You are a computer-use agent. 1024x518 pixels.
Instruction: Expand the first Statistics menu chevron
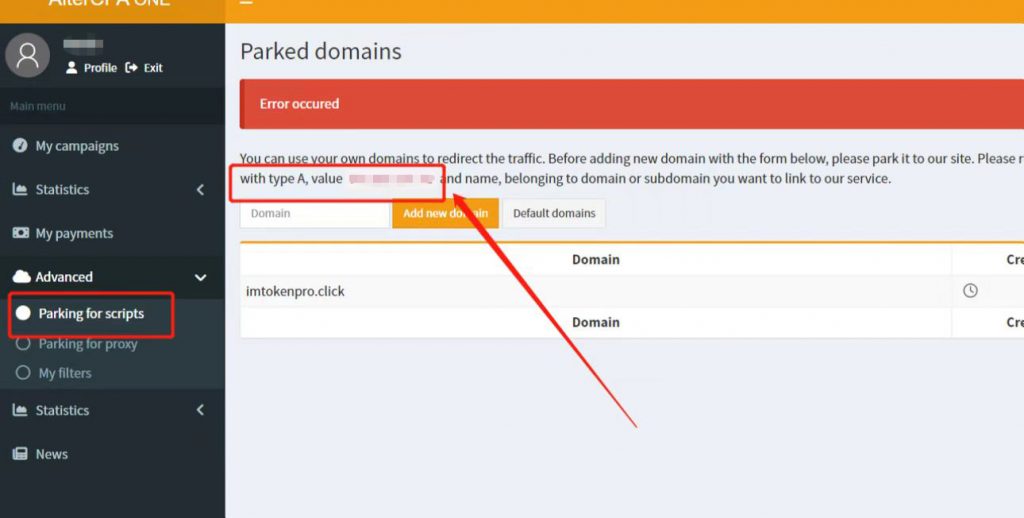200,189
